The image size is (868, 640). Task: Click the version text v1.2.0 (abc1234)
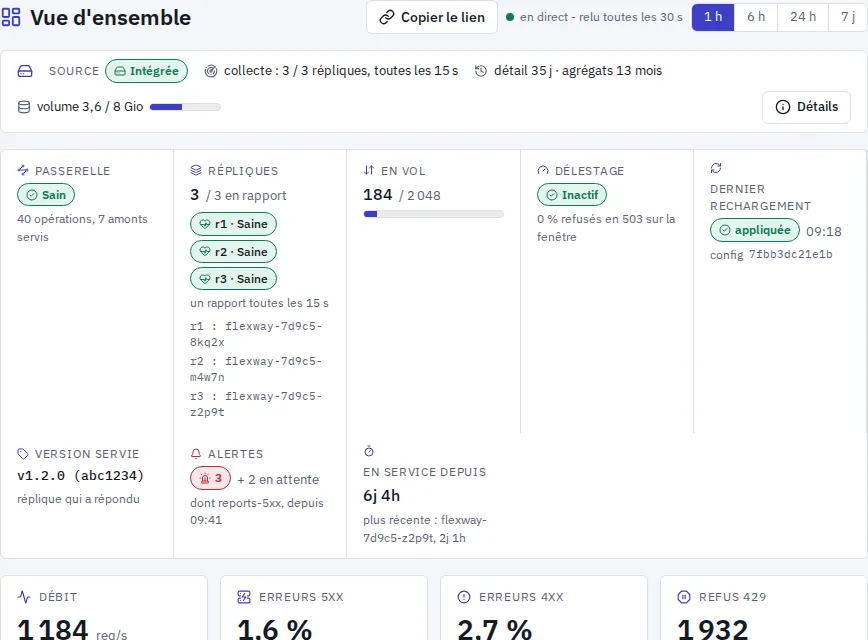click(x=80, y=476)
